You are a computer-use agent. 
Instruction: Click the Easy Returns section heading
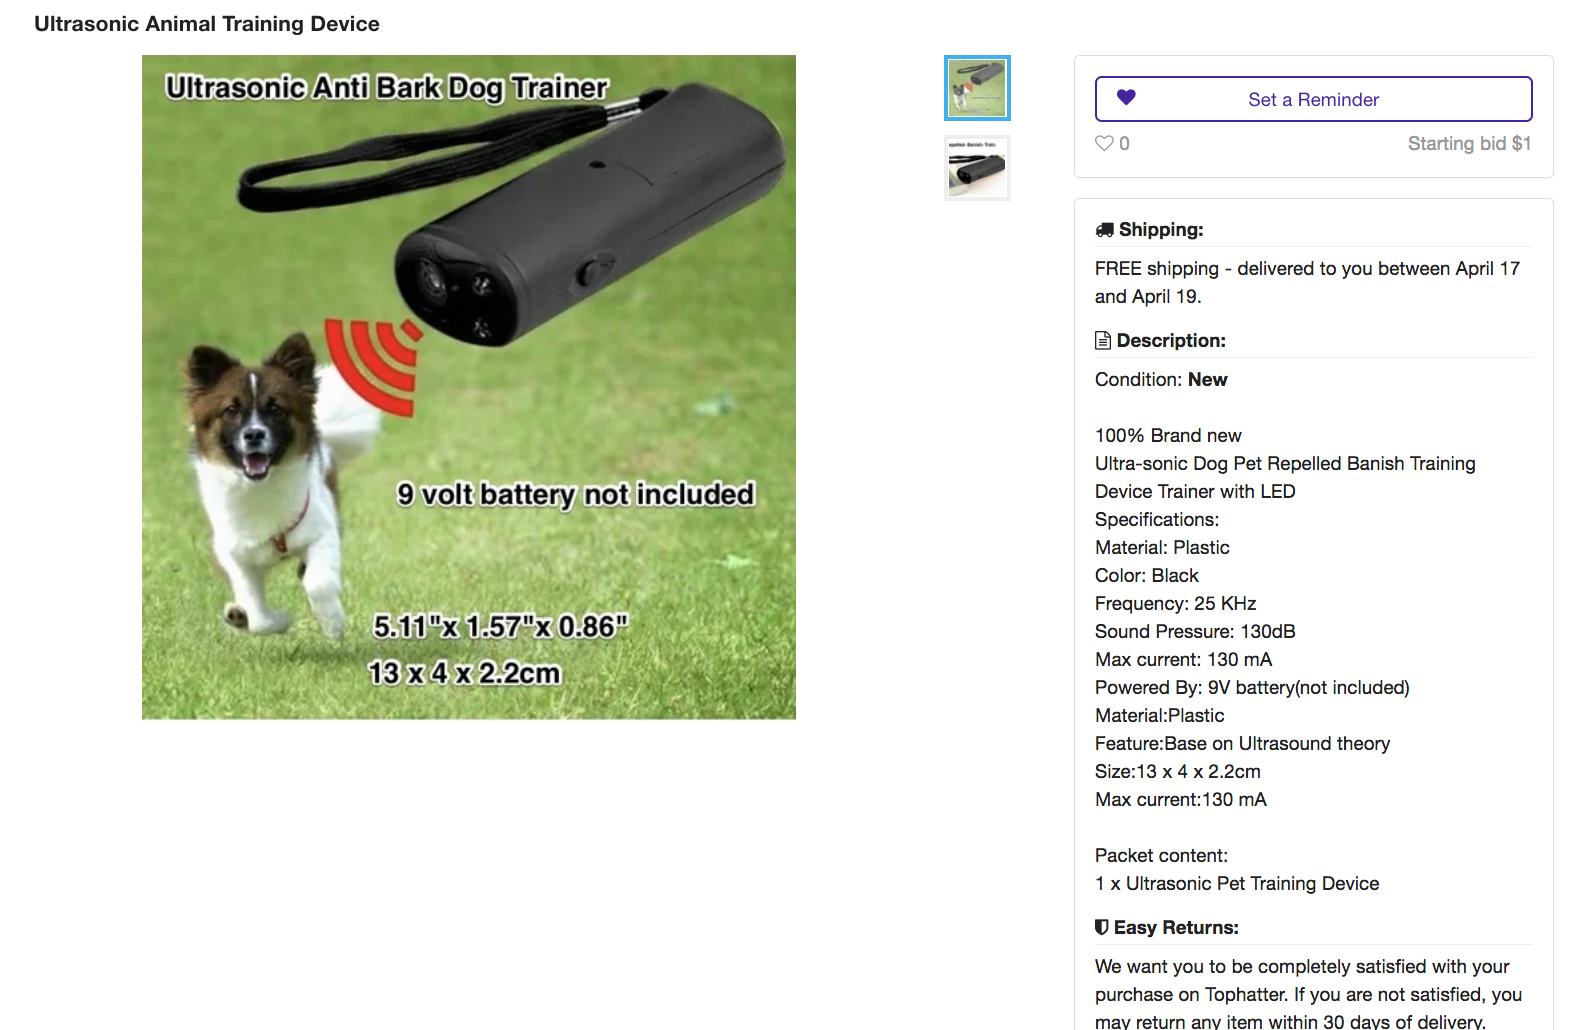(x=1176, y=927)
